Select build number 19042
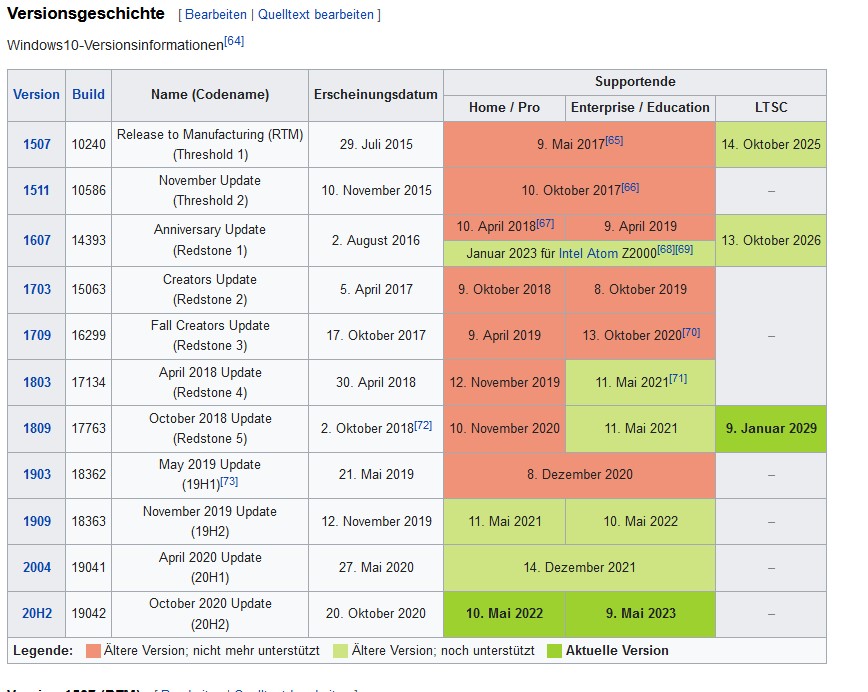 [x=89, y=613]
